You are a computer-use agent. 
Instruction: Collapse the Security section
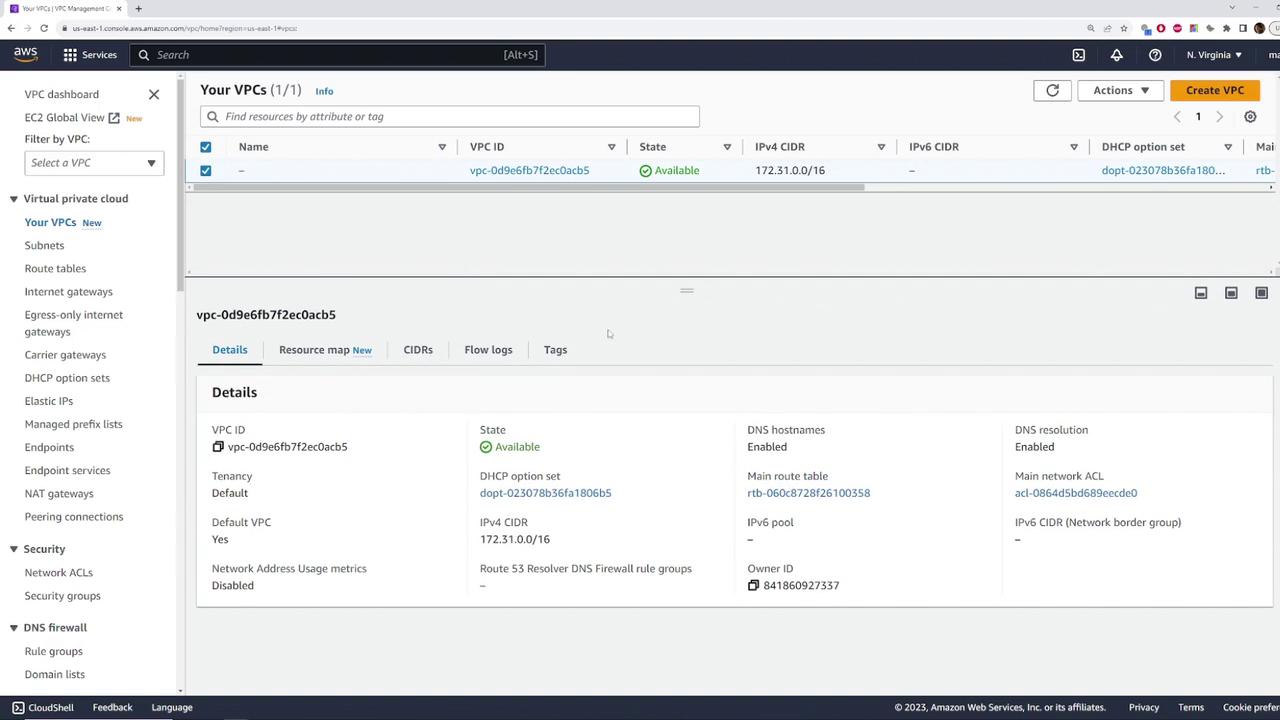click(x=14, y=549)
